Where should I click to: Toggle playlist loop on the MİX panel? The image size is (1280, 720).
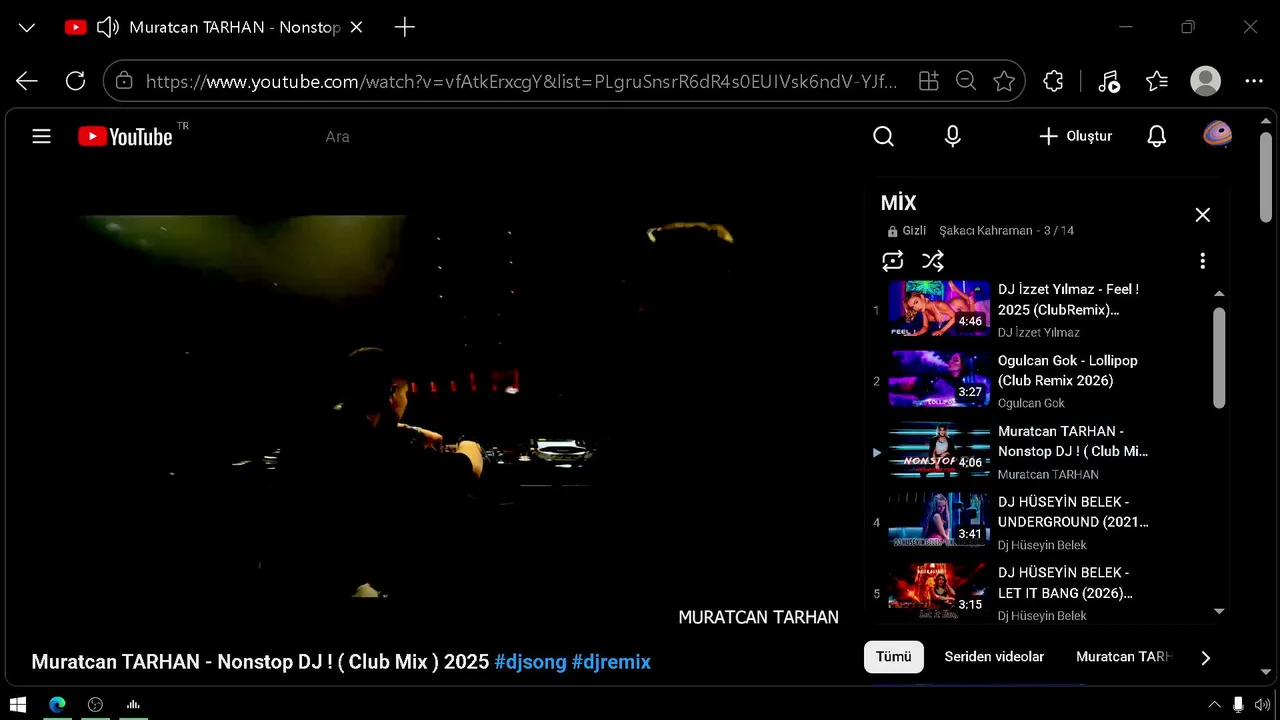tap(893, 261)
